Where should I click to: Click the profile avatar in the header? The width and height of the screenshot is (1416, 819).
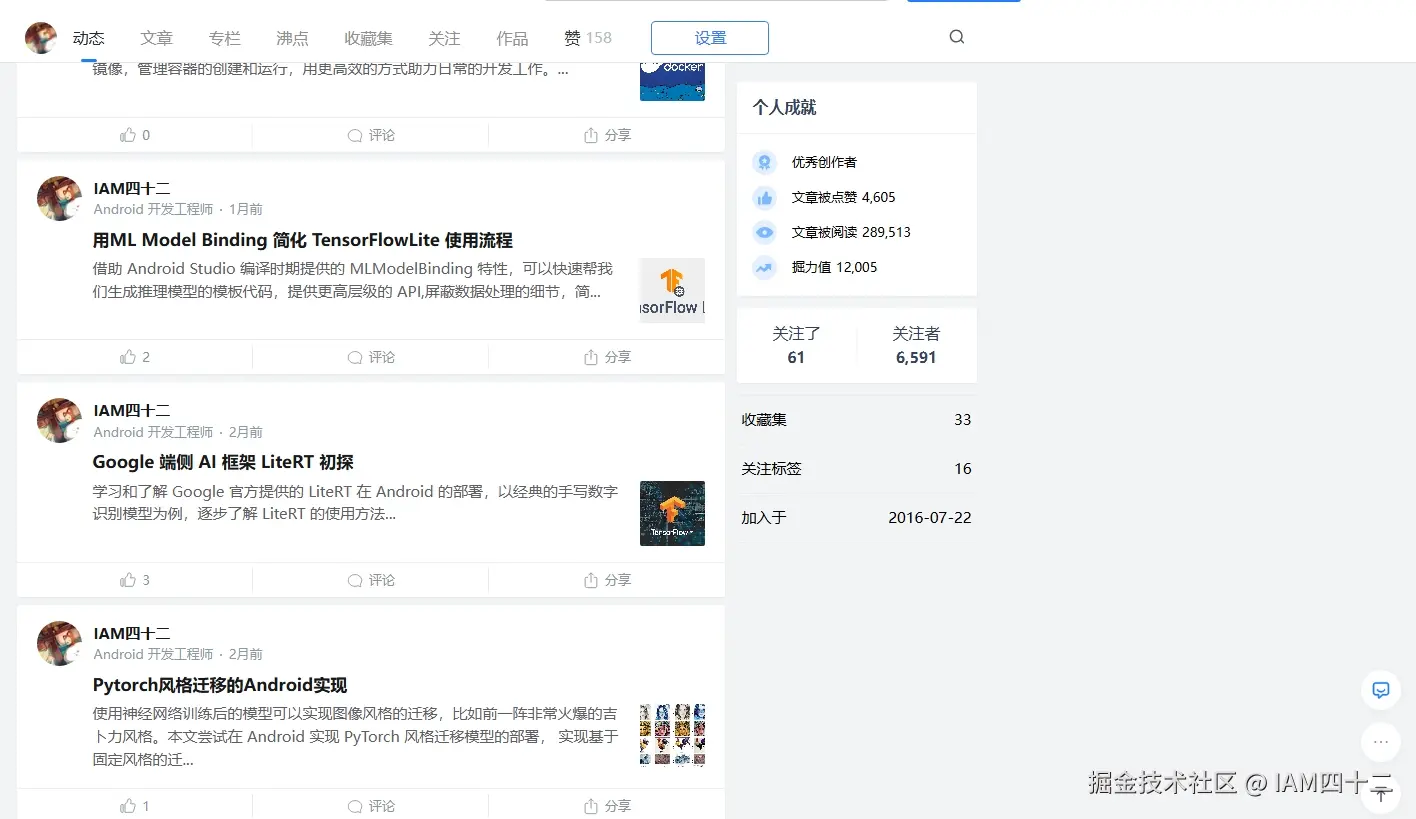click(x=41, y=38)
